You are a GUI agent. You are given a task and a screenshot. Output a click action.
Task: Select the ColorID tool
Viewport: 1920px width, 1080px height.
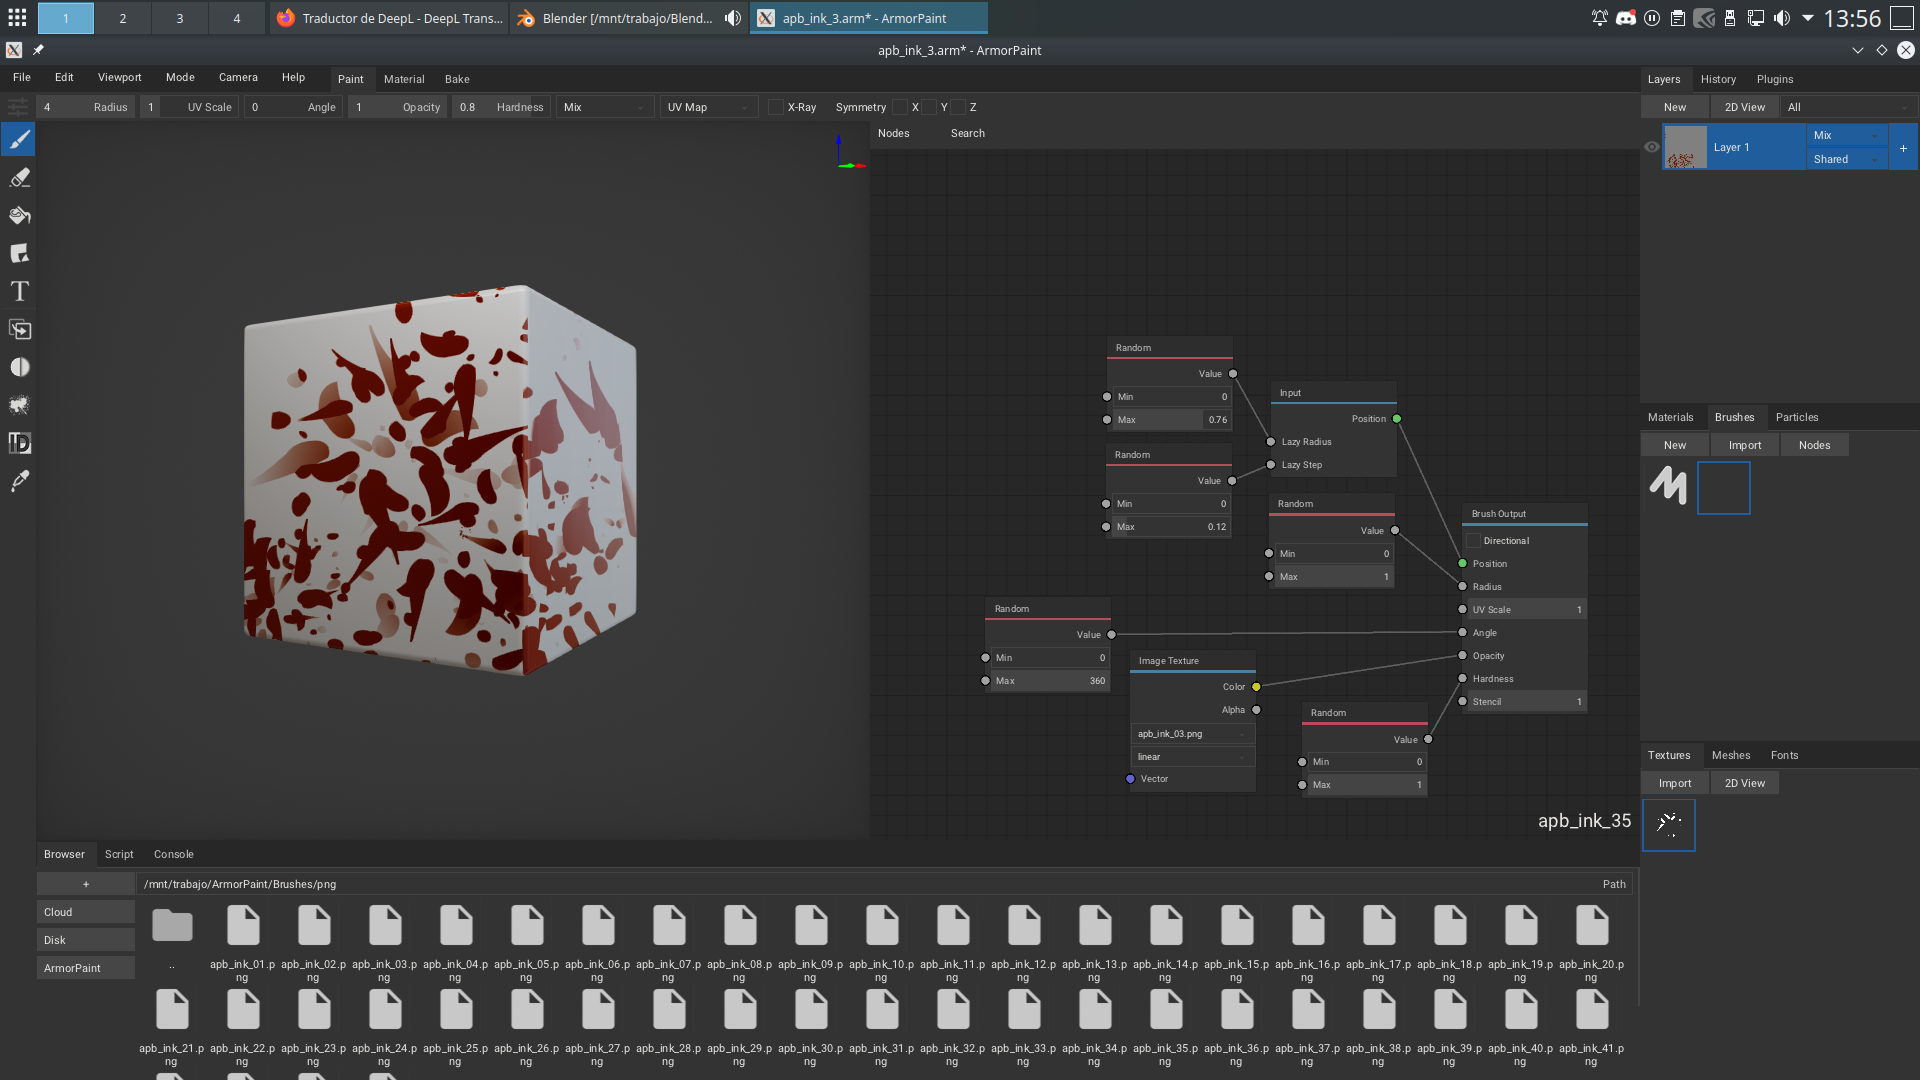[19, 444]
